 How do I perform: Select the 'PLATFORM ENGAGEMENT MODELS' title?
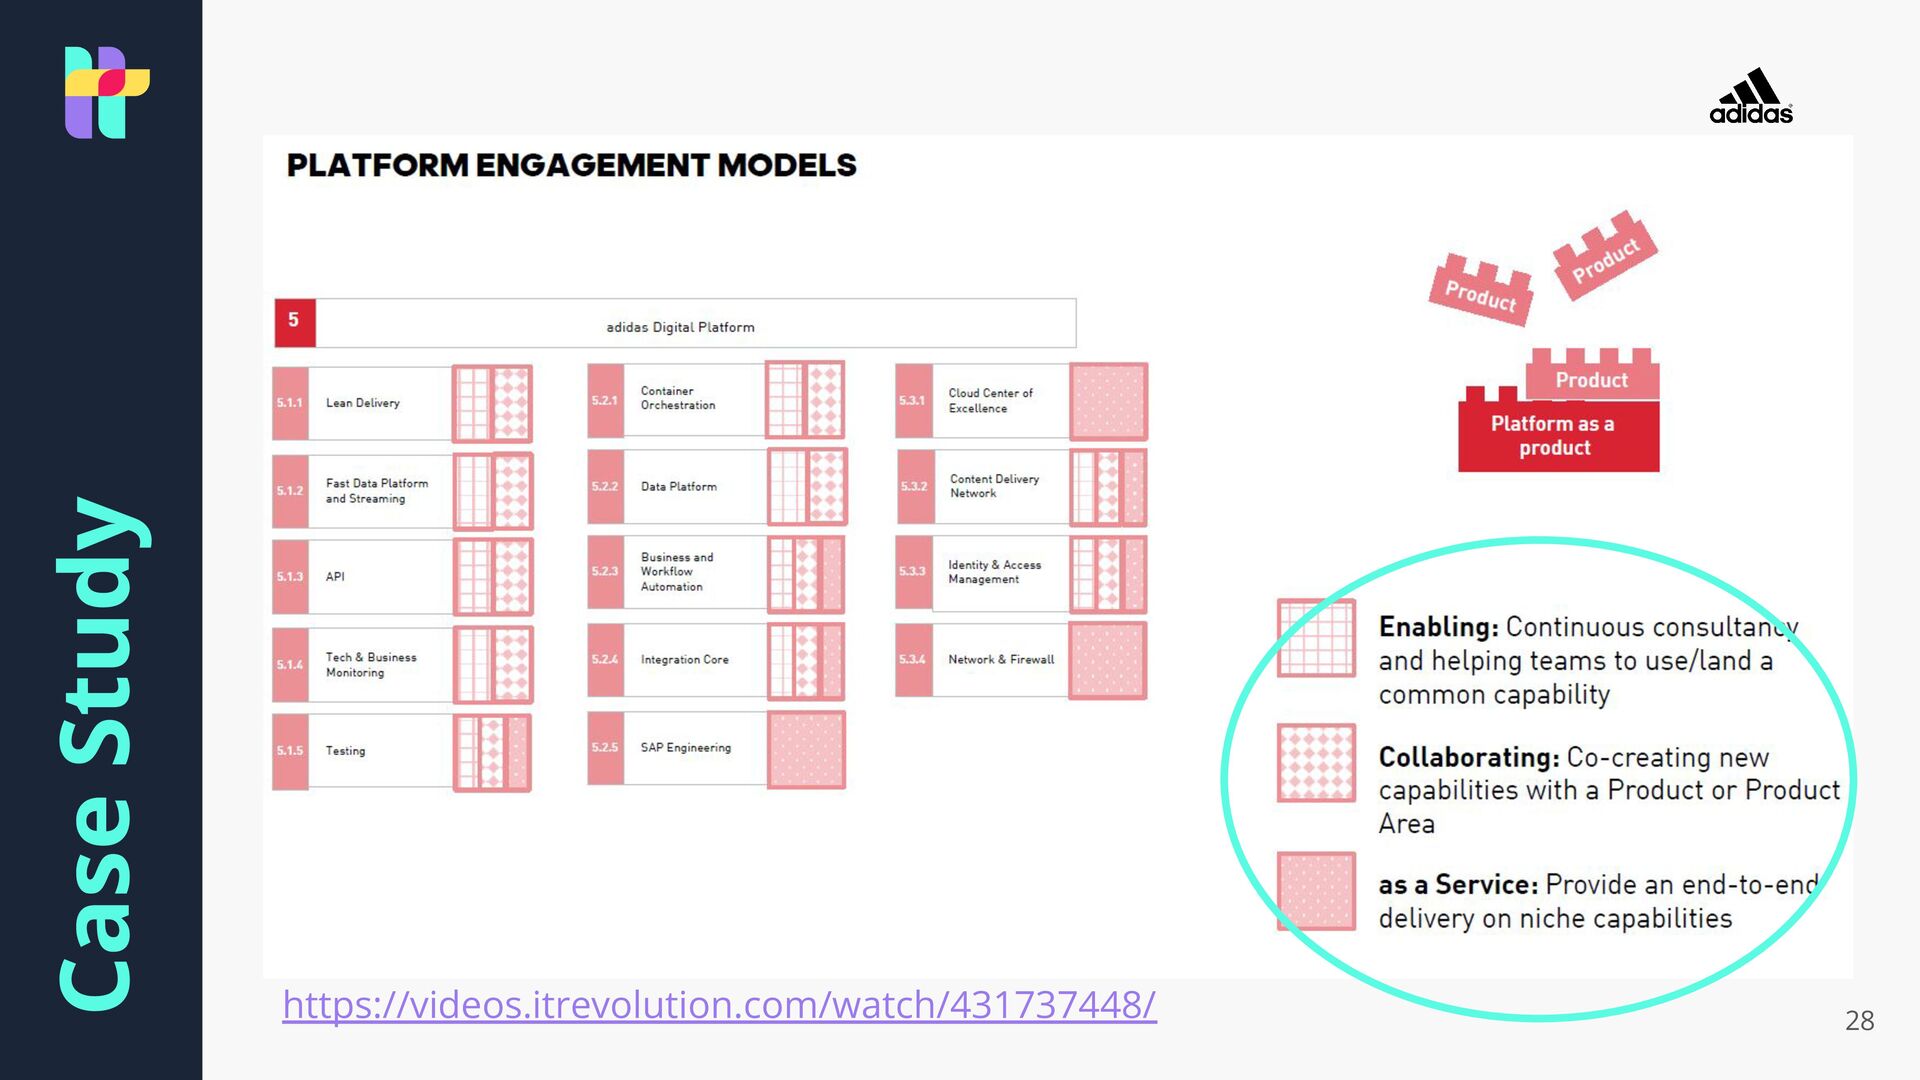point(571,165)
